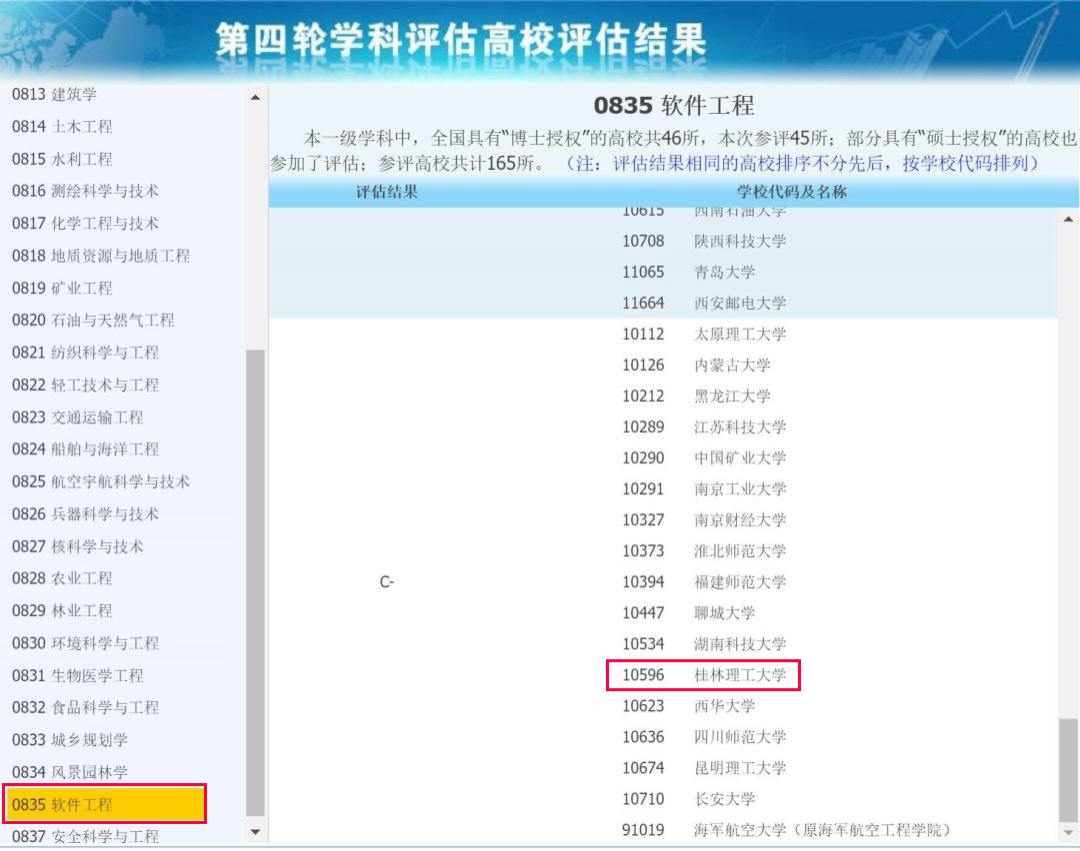Select row 11065 青岛大学
This screenshot has height=851, width=1080.
point(688,272)
